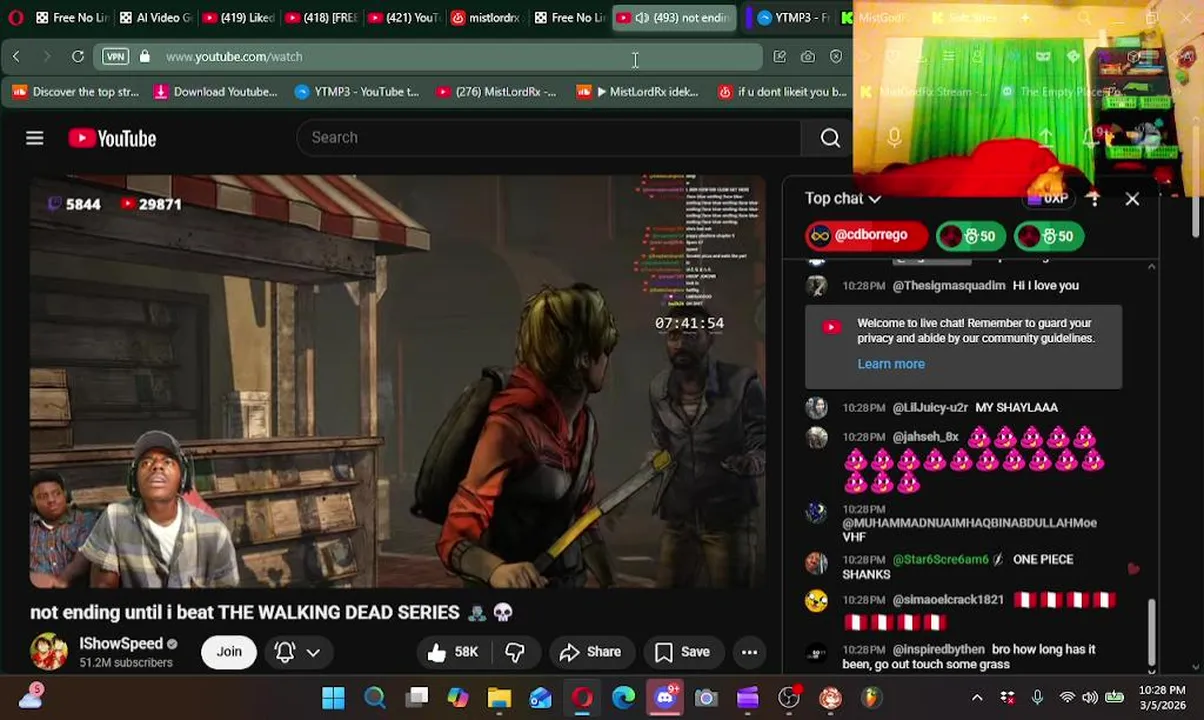Switch to the YTMP3 - Fr tab
Screen dimensions: 1204x720
[x=794, y=17]
